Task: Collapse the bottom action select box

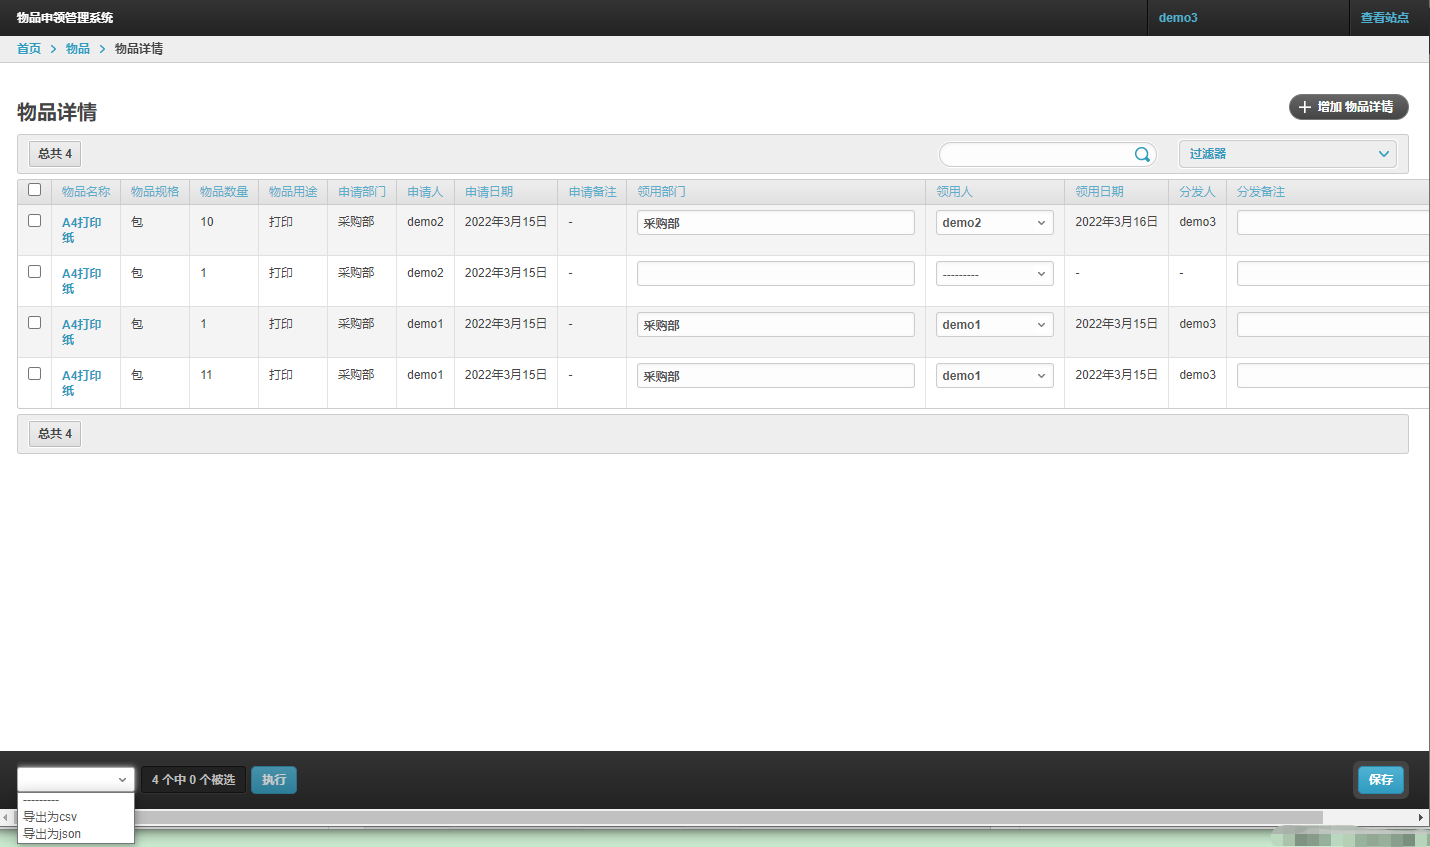Action: (x=76, y=780)
